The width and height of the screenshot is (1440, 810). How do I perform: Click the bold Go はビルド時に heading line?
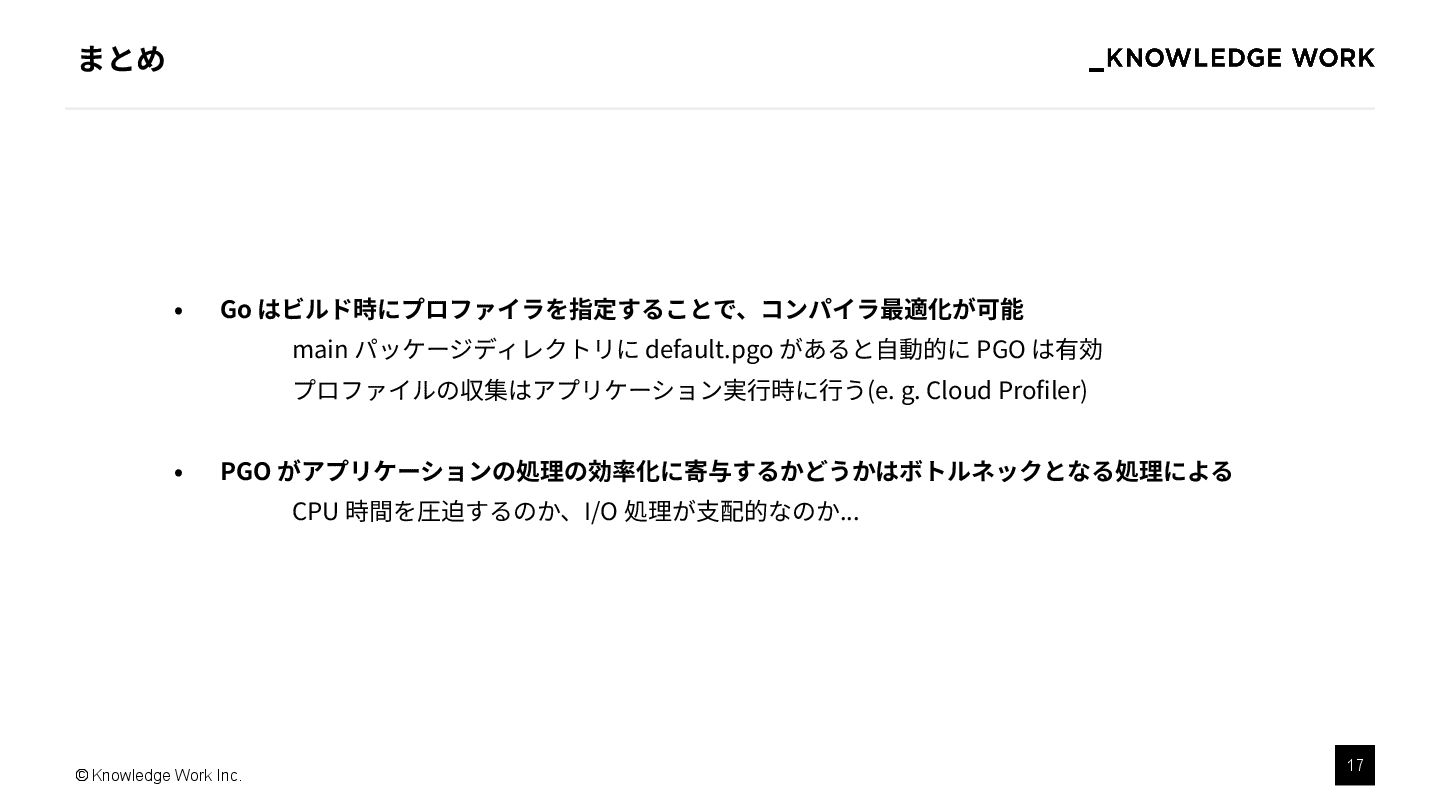pos(621,309)
